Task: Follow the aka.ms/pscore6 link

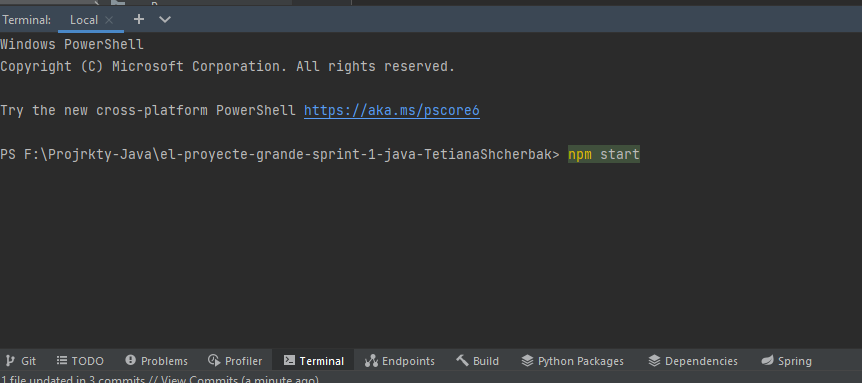Action: 392,110
